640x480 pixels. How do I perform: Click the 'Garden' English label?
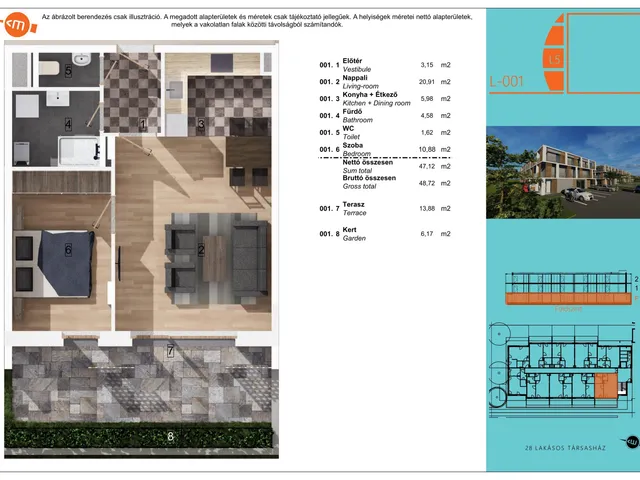click(x=354, y=238)
